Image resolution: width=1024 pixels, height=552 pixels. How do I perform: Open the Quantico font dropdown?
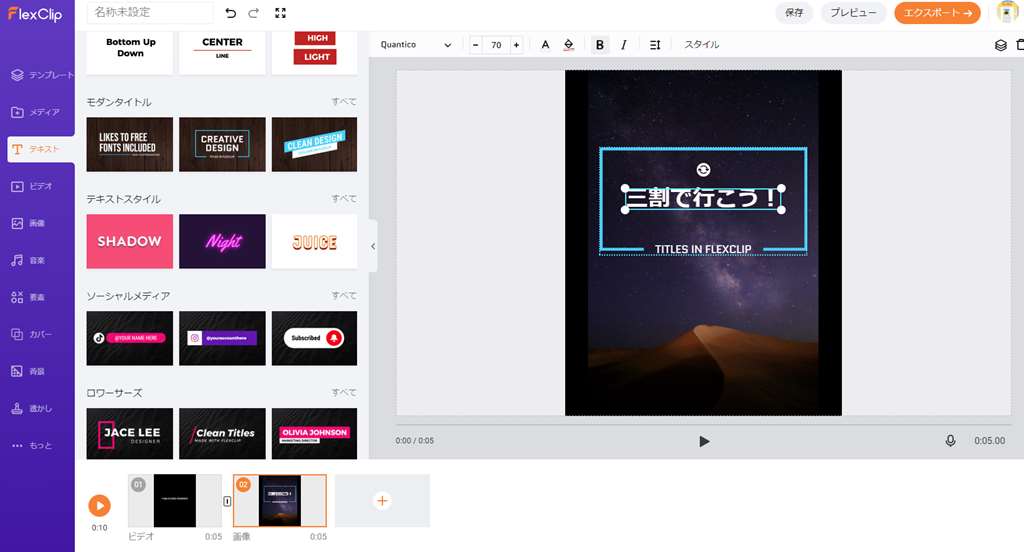point(417,45)
